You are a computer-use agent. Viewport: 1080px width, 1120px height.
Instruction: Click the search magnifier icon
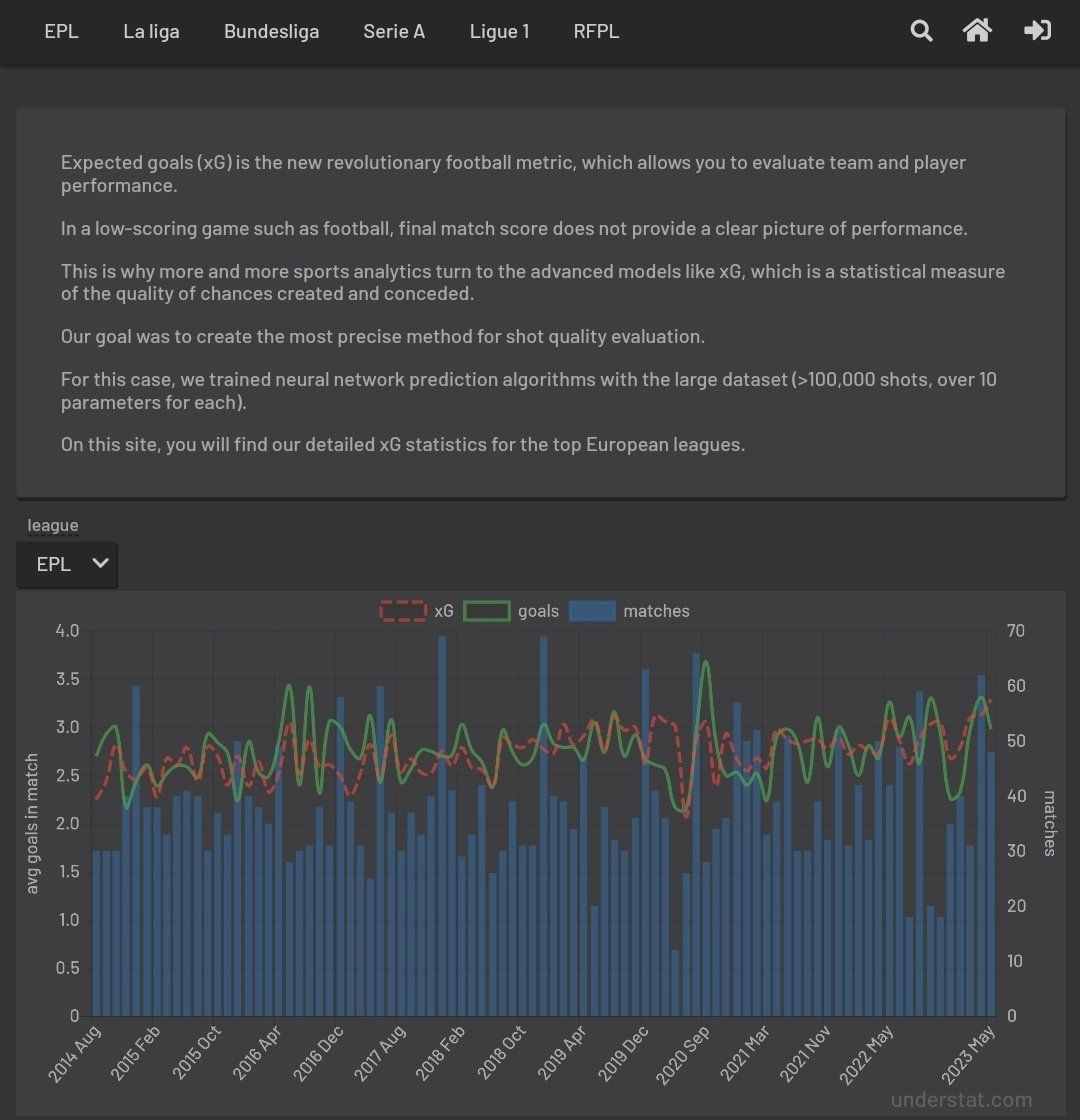pos(921,31)
